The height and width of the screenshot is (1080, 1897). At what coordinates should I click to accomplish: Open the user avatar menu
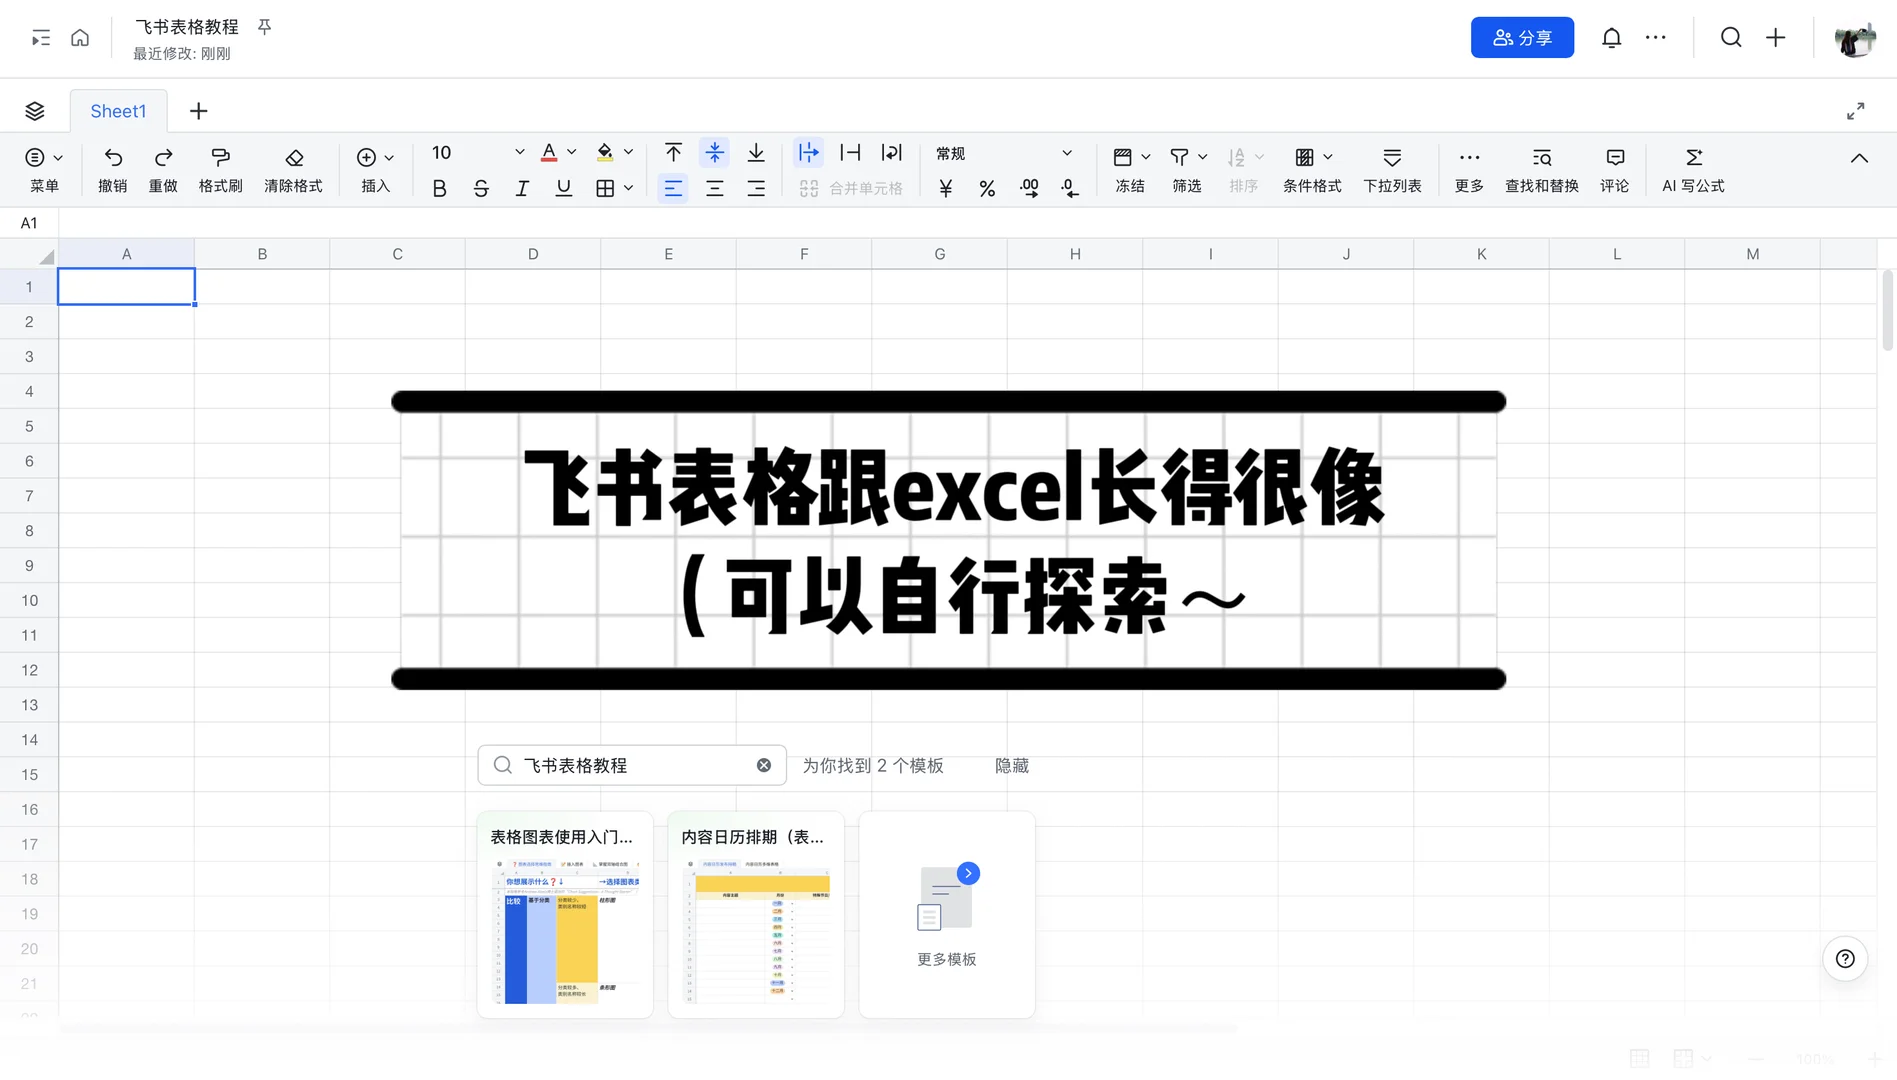[x=1855, y=39]
